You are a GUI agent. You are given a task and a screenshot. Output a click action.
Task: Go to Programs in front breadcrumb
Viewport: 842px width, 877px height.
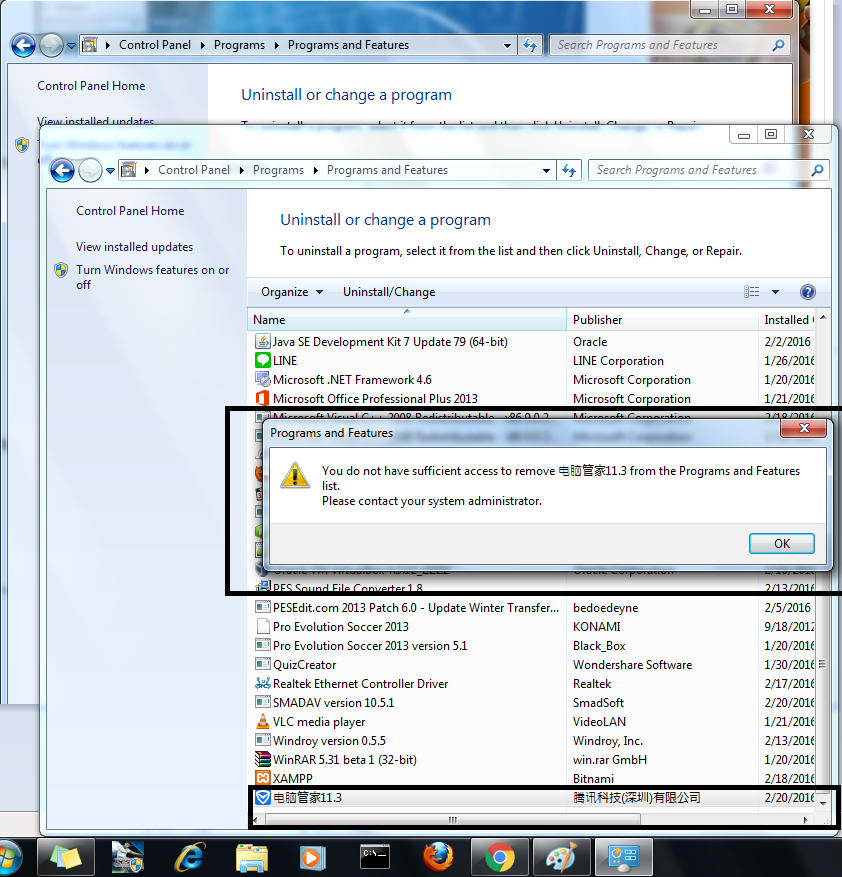(278, 169)
